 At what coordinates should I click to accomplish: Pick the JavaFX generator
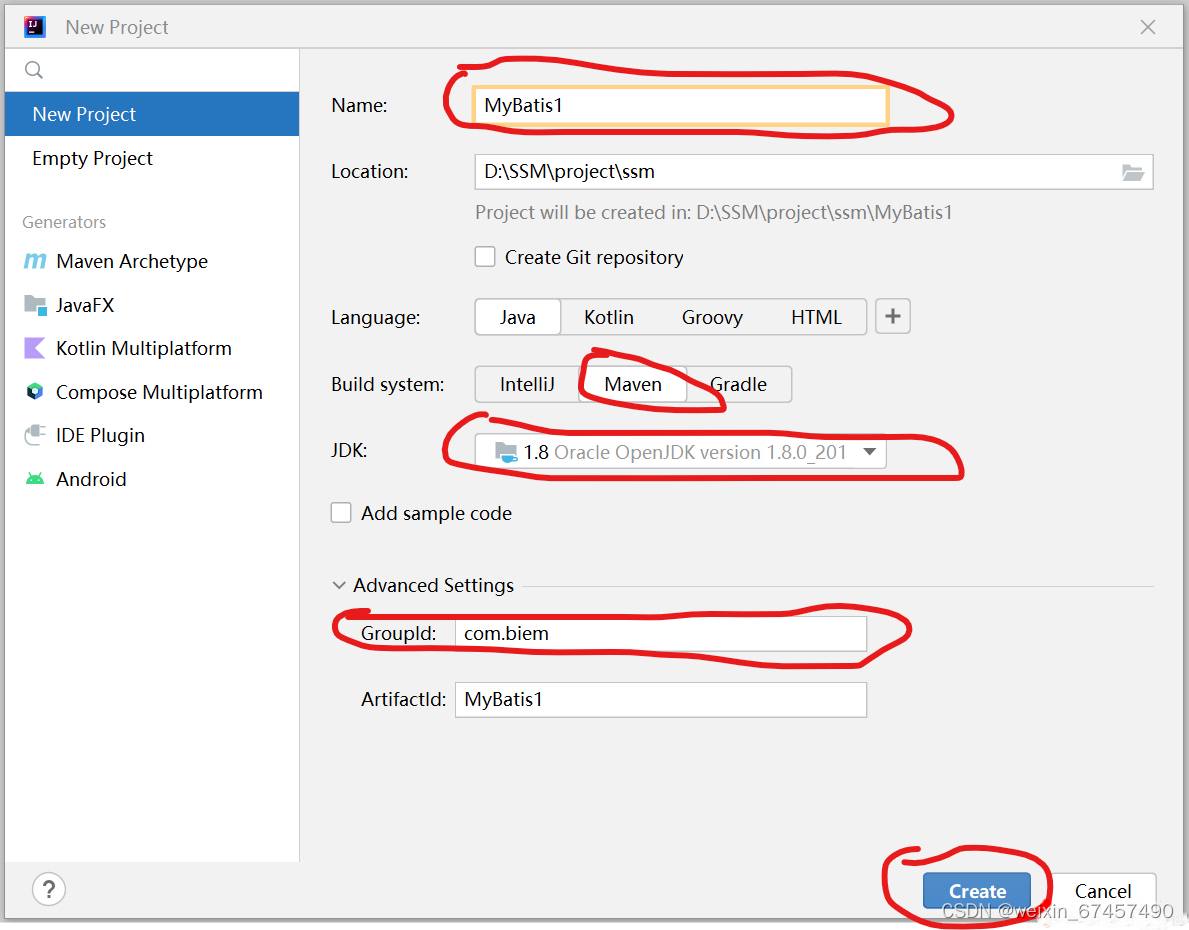pyautogui.click(x=152, y=305)
